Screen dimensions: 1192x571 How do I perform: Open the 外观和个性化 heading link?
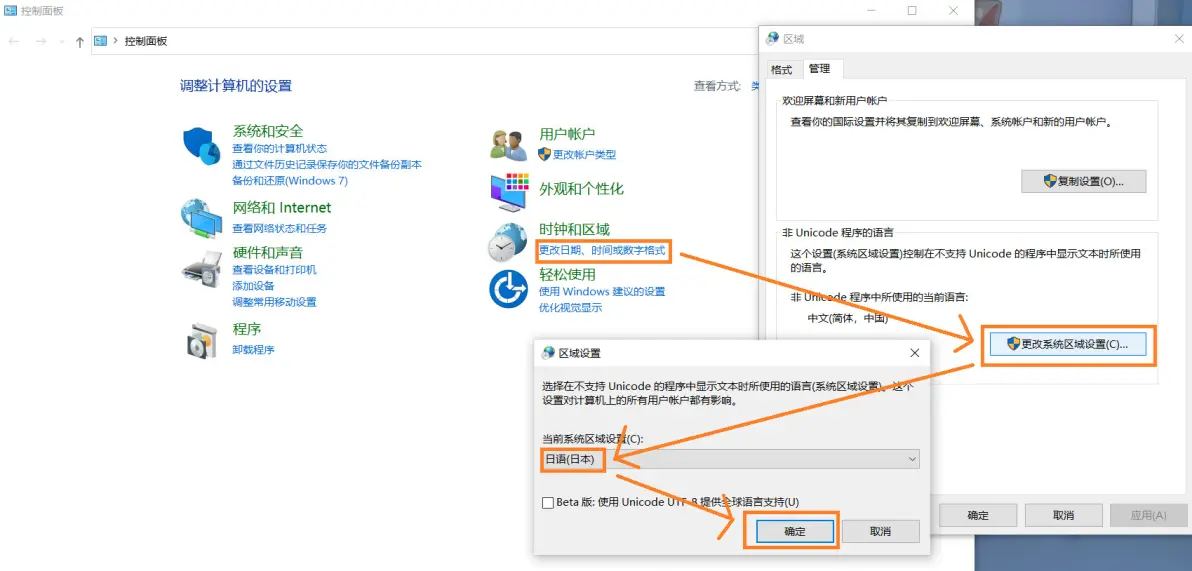[582, 189]
